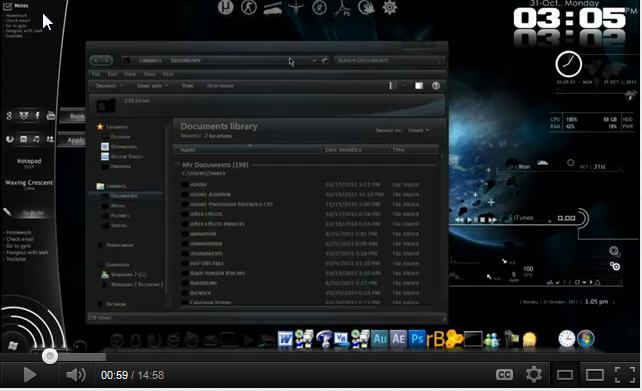This screenshot has width=642, height=391.
Task: Open the gear icon in the top launcher
Action: (x=389, y=7)
